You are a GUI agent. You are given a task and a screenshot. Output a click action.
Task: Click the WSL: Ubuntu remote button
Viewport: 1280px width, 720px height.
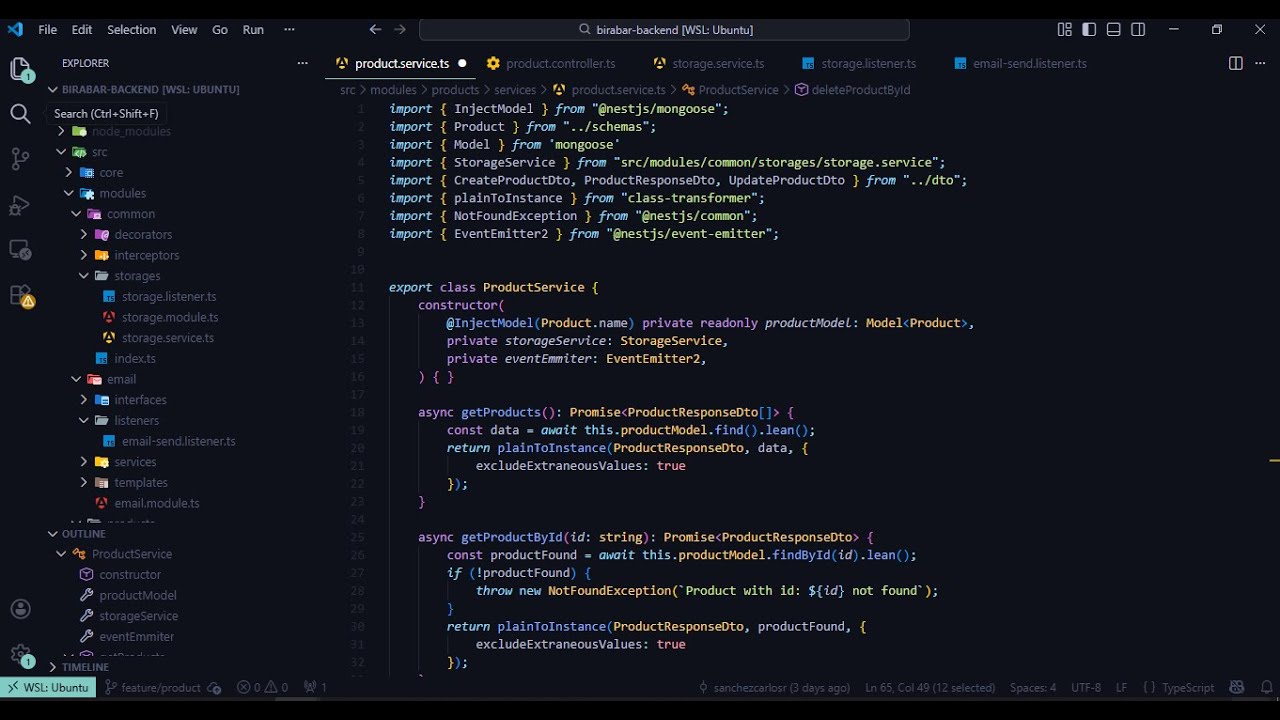point(47,687)
